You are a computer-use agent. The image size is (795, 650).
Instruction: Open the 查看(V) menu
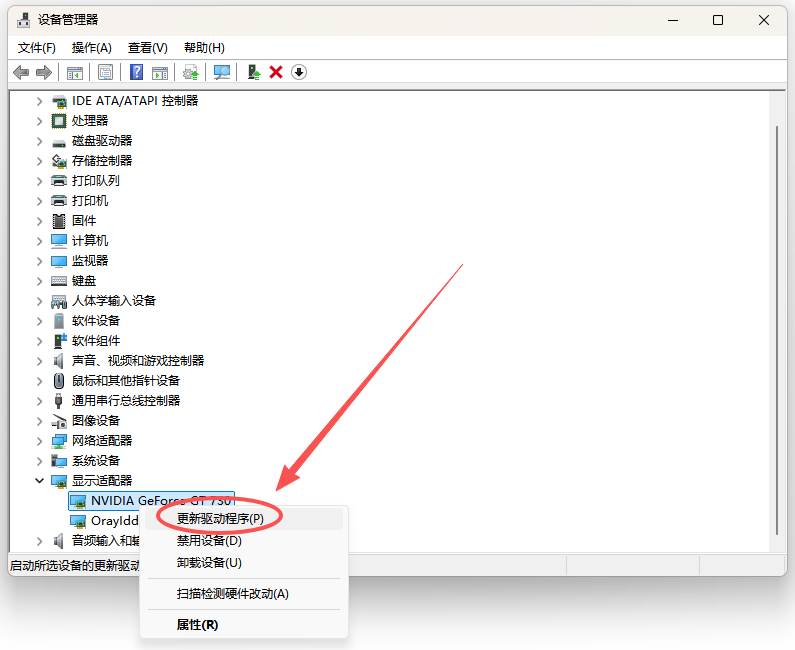click(x=147, y=47)
